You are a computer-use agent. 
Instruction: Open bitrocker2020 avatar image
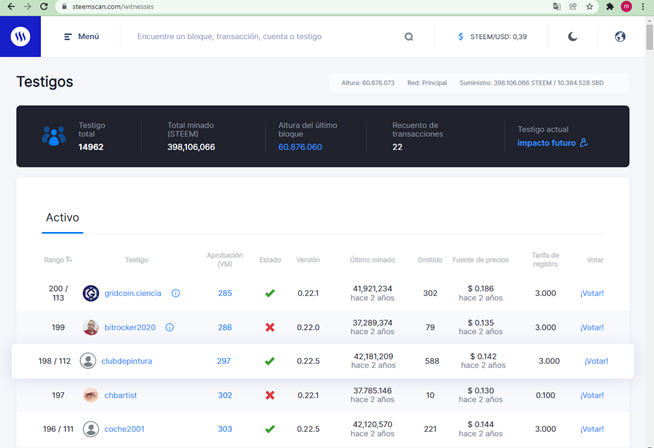point(91,327)
